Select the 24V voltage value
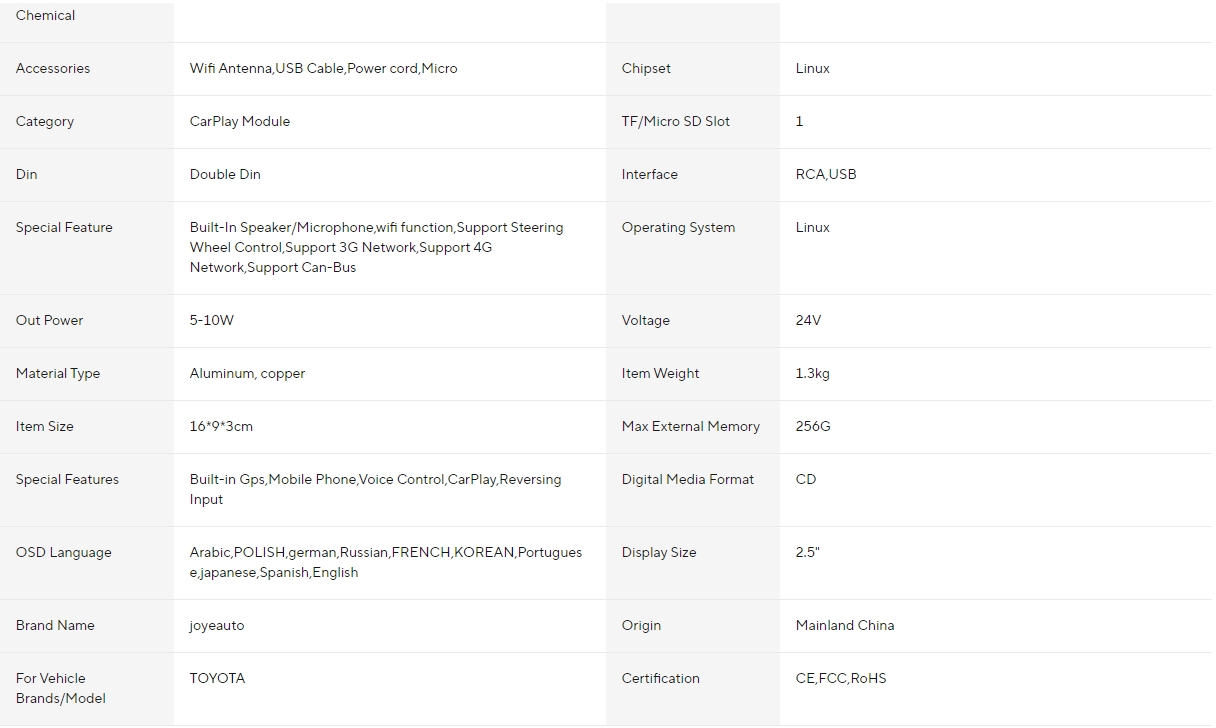 pyautogui.click(x=808, y=321)
